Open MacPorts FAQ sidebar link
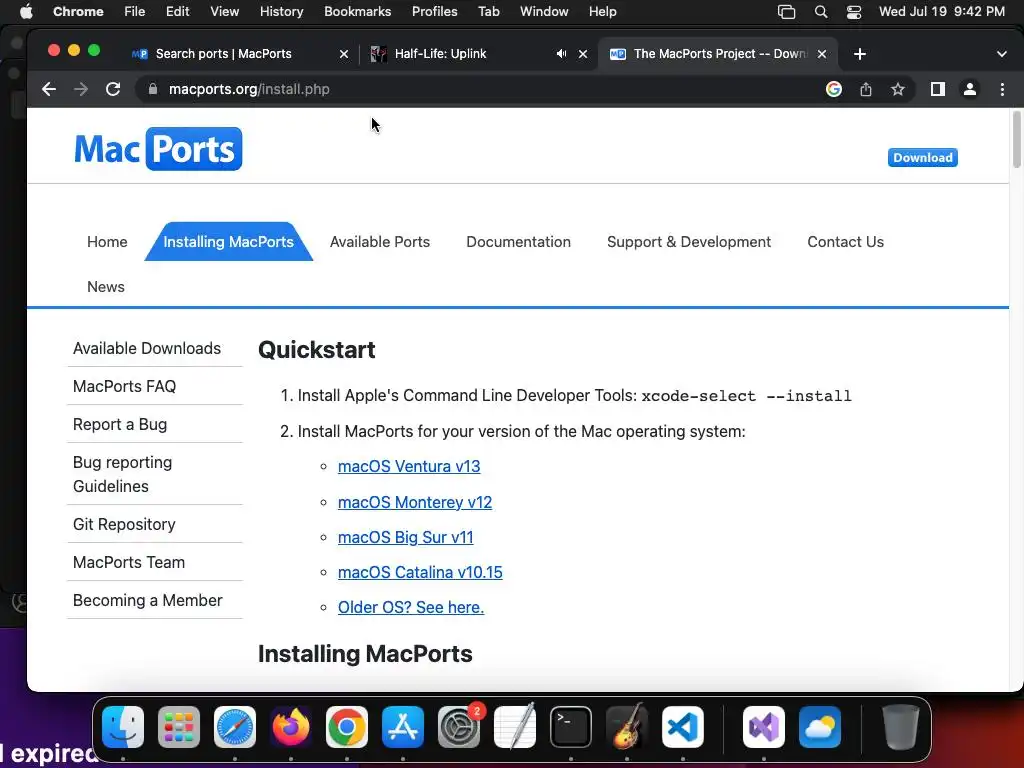This screenshot has width=1024, height=768. pos(124,386)
